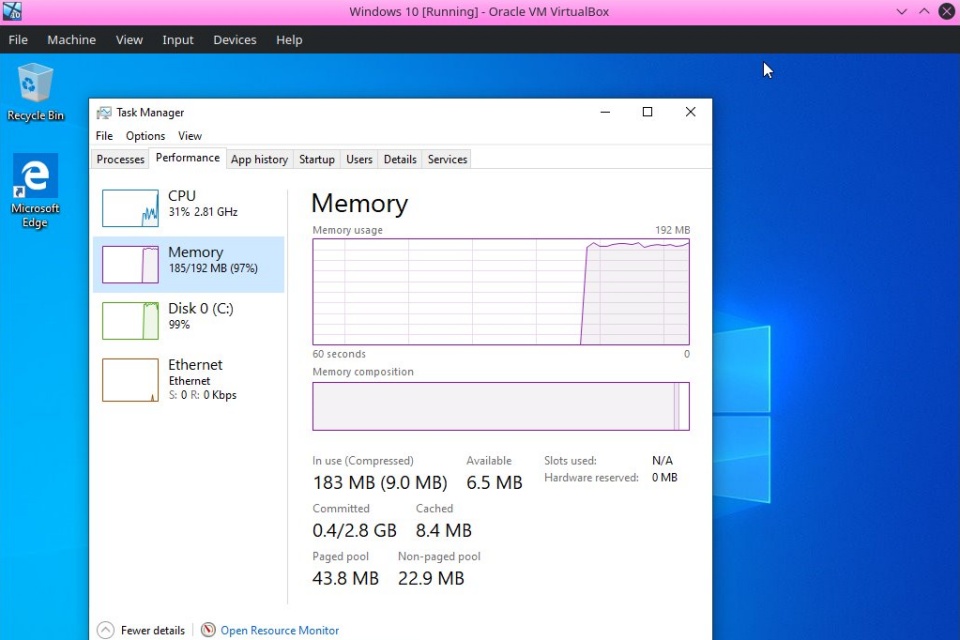This screenshot has width=960, height=640.
Task: Maximize the Task Manager window
Action: point(647,112)
